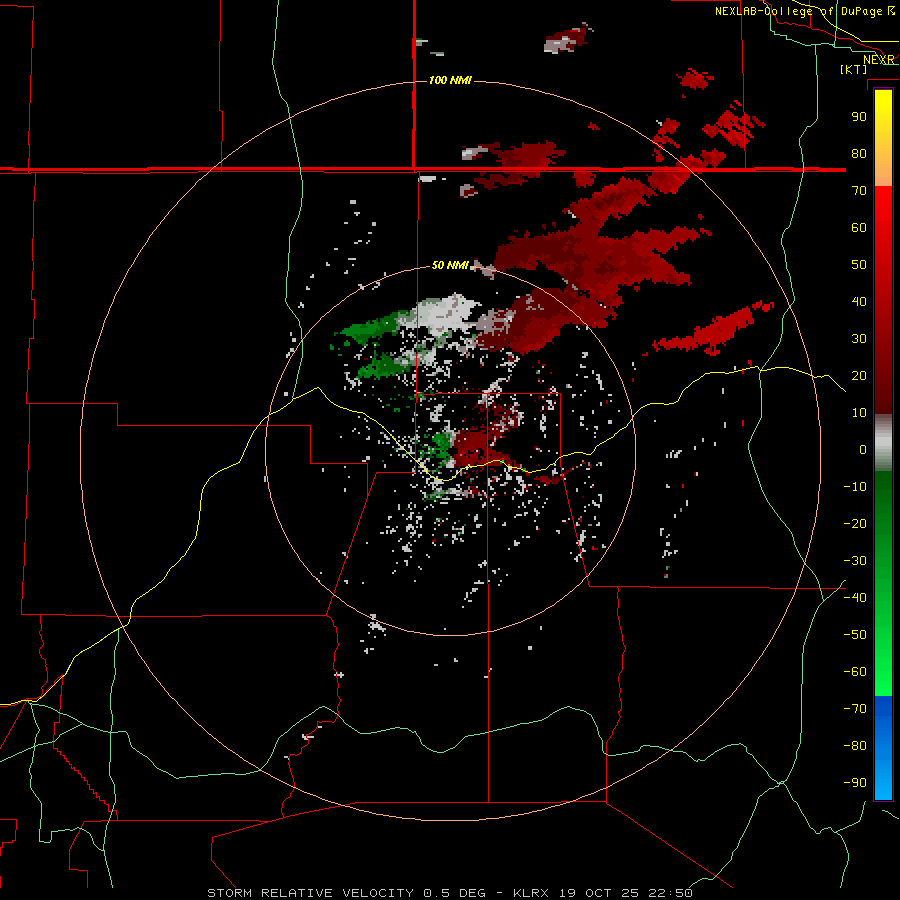Click the 70 value on the velocity scale
This screenshot has height=900, width=900.
tap(859, 191)
